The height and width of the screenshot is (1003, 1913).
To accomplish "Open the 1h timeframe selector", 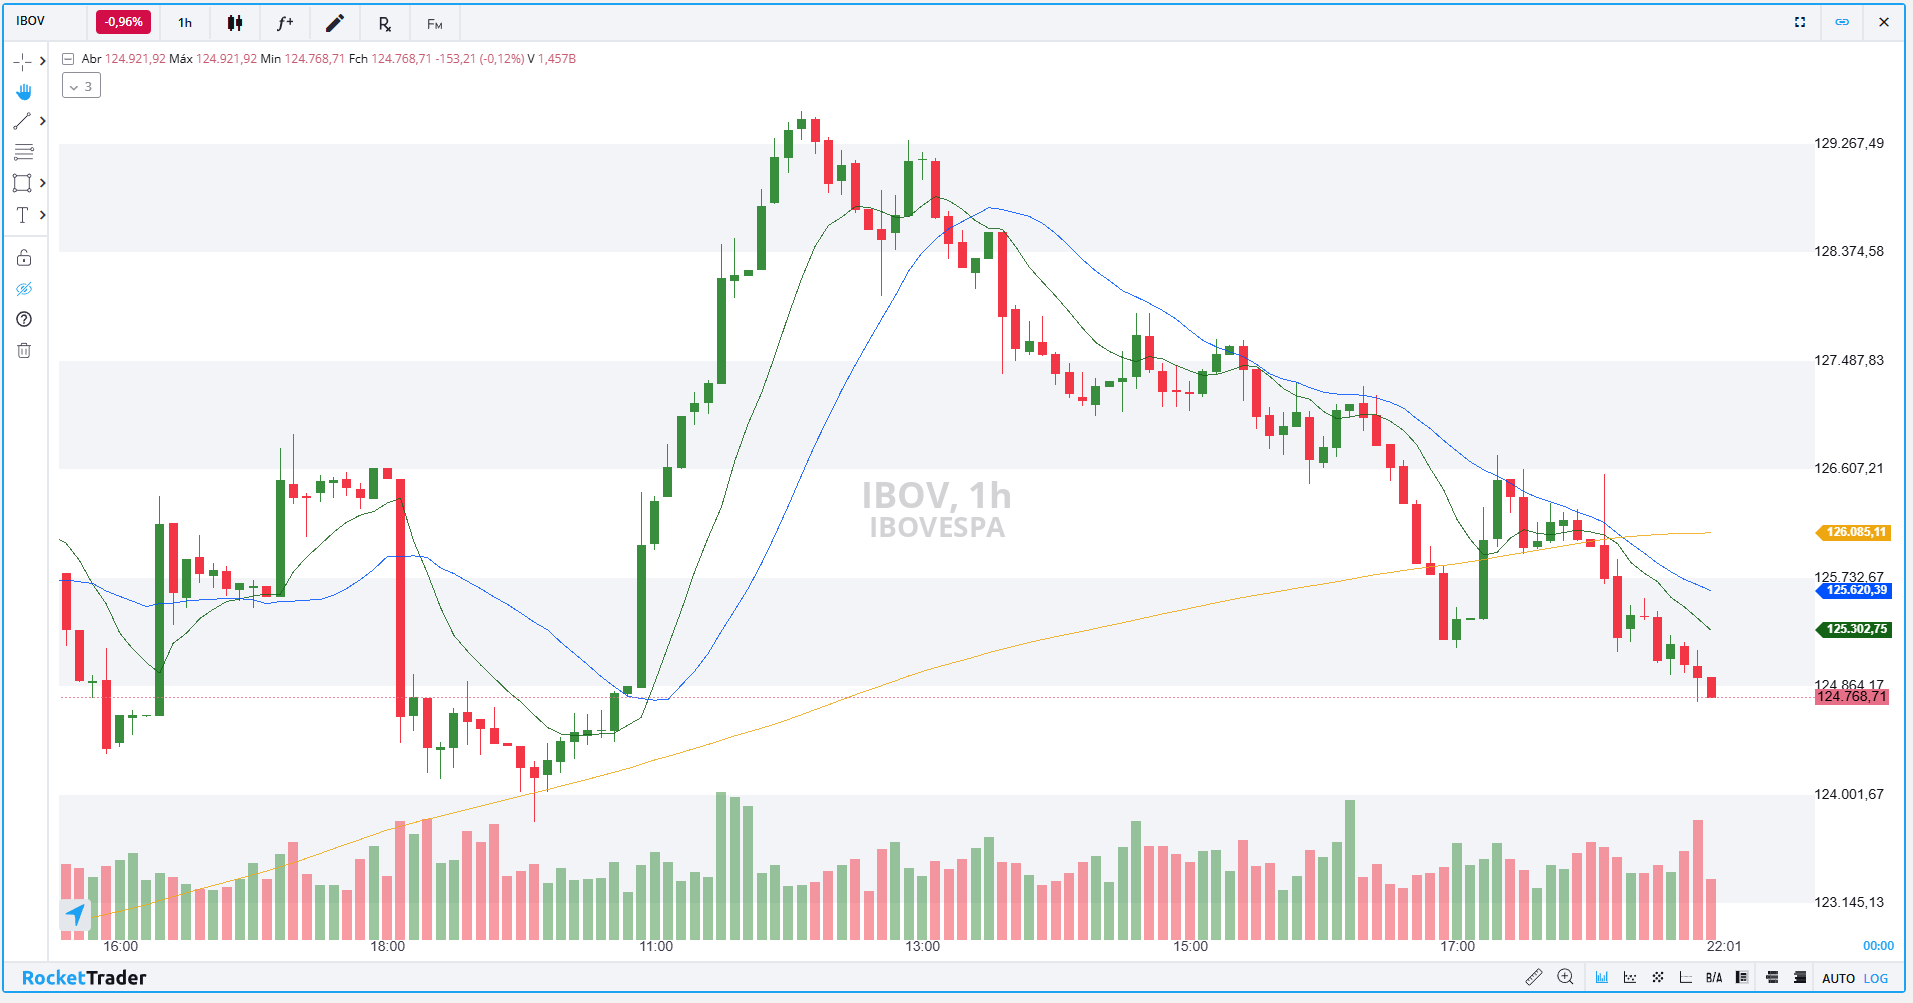I will tap(185, 23).
